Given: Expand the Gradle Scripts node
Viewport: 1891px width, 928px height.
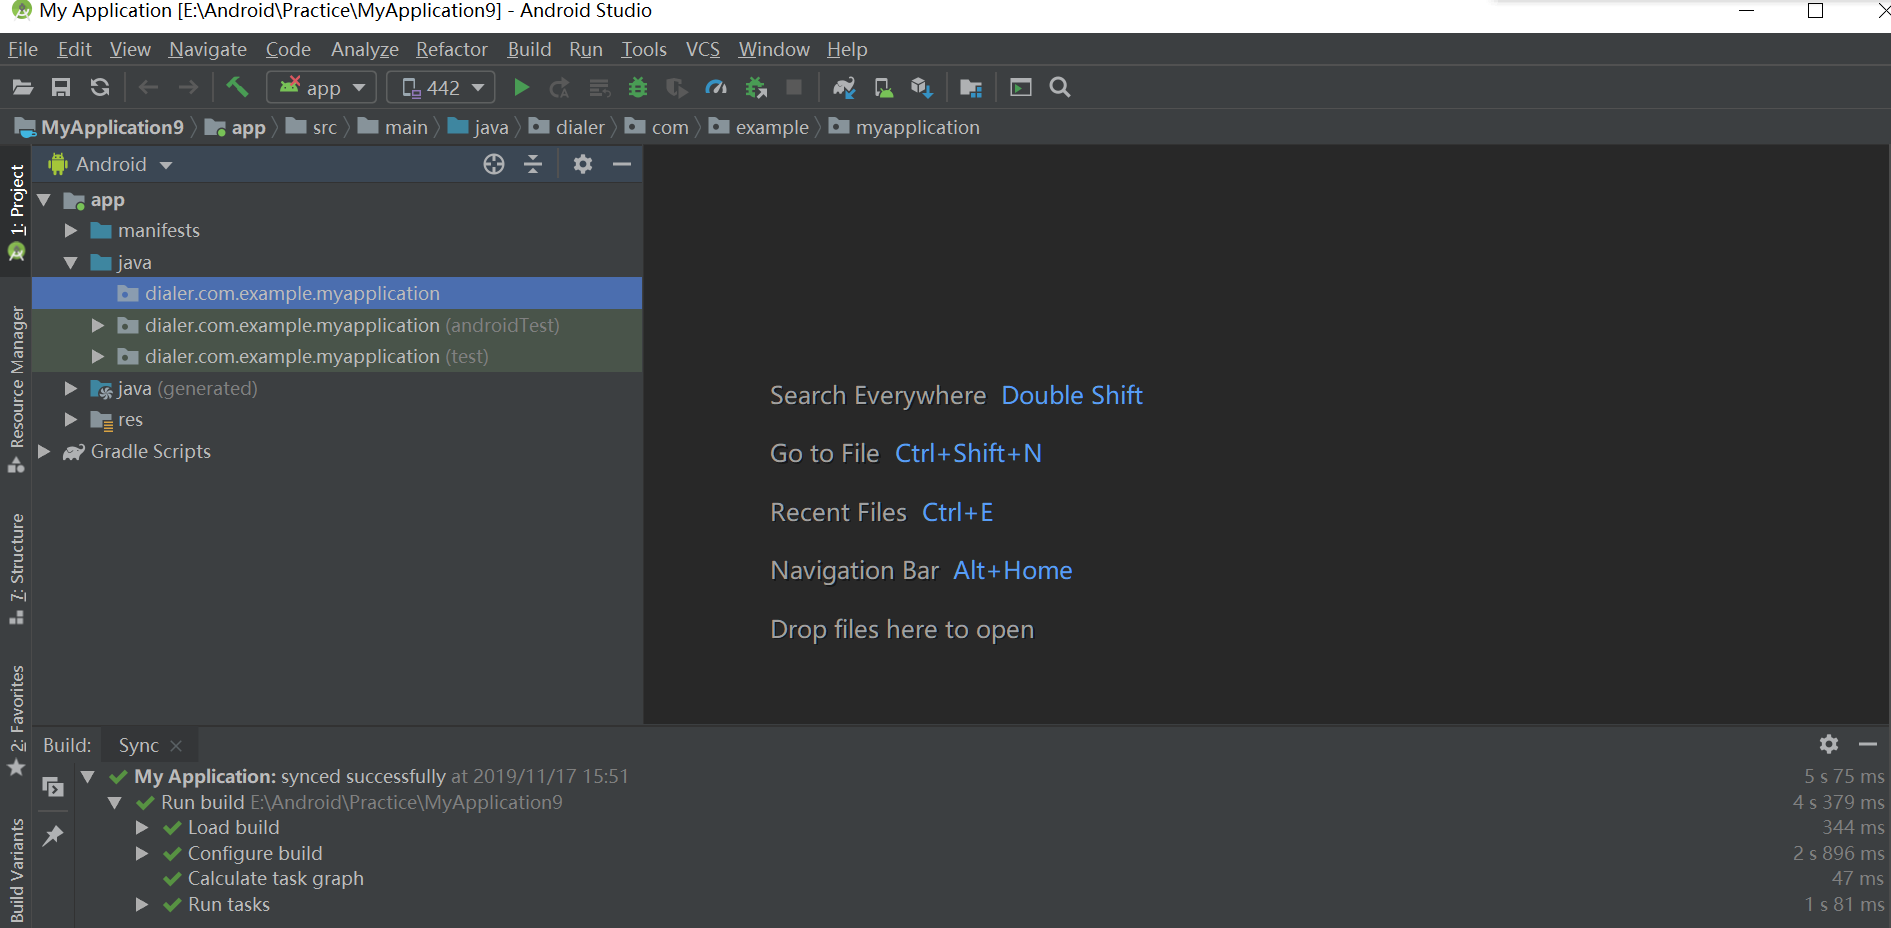Looking at the screenshot, I should pyautogui.click(x=44, y=451).
